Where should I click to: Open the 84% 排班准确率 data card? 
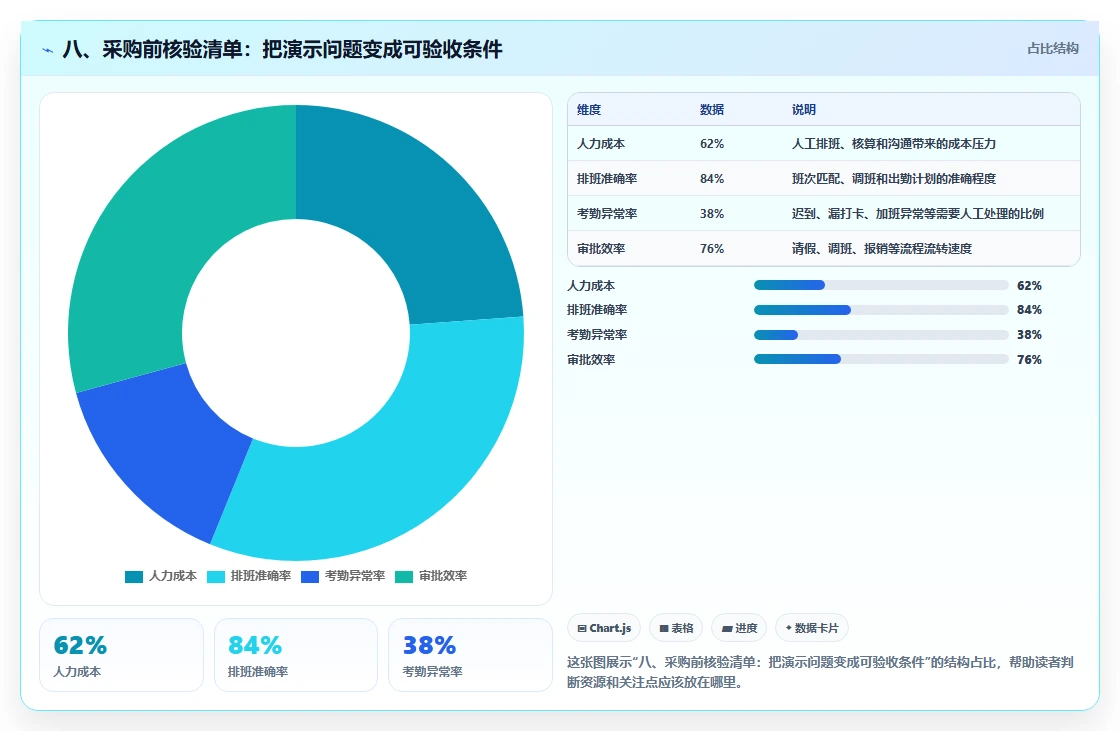(x=296, y=655)
